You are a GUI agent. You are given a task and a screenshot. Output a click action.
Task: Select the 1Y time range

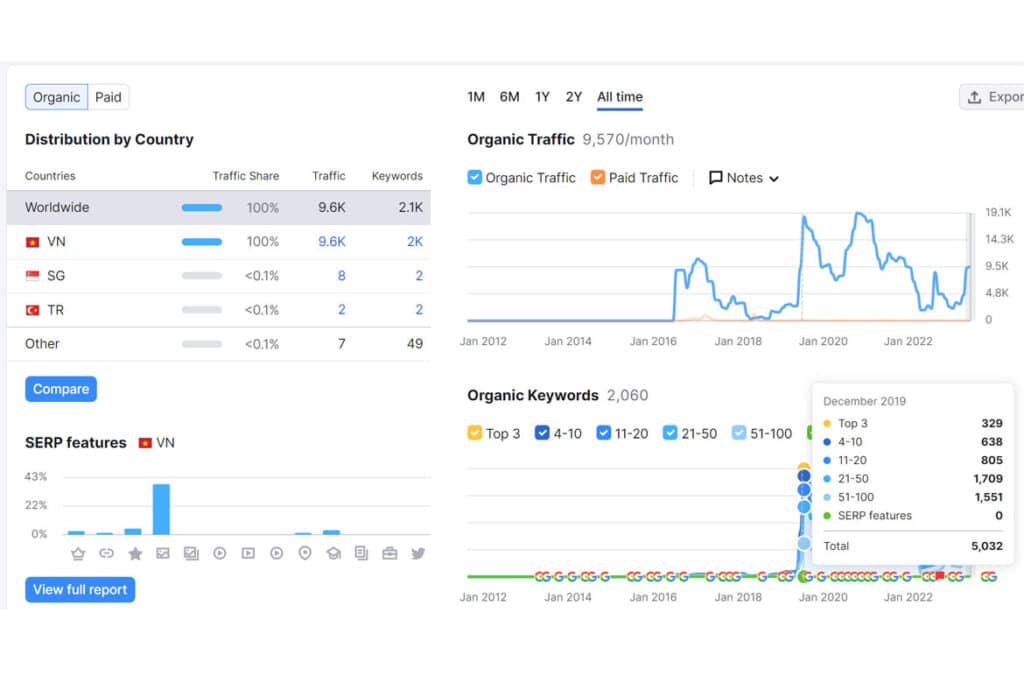point(543,97)
